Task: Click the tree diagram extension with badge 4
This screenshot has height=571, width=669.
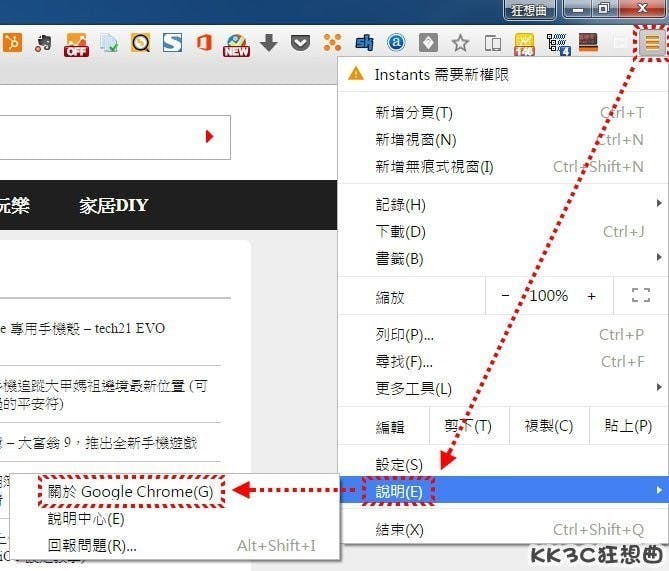Action: point(558,44)
